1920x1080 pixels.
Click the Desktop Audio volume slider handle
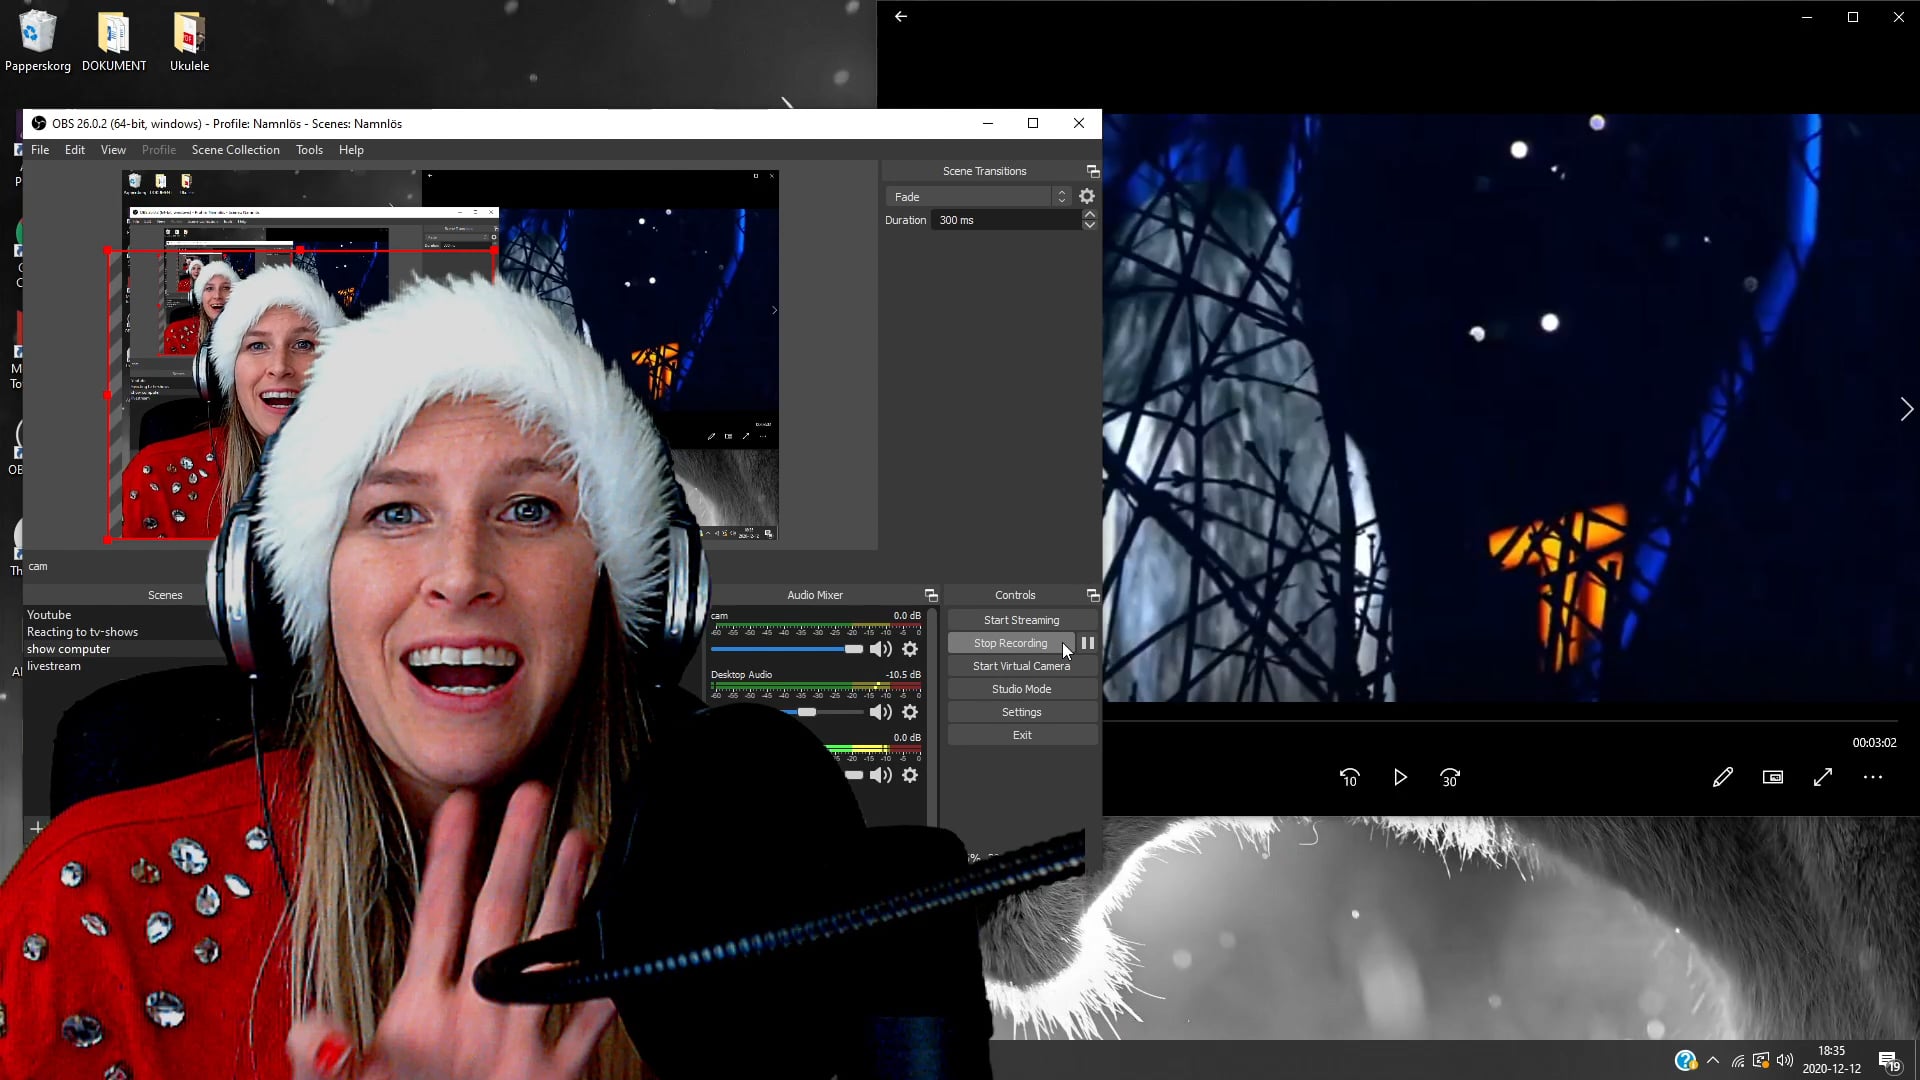(x=806, y=712)
